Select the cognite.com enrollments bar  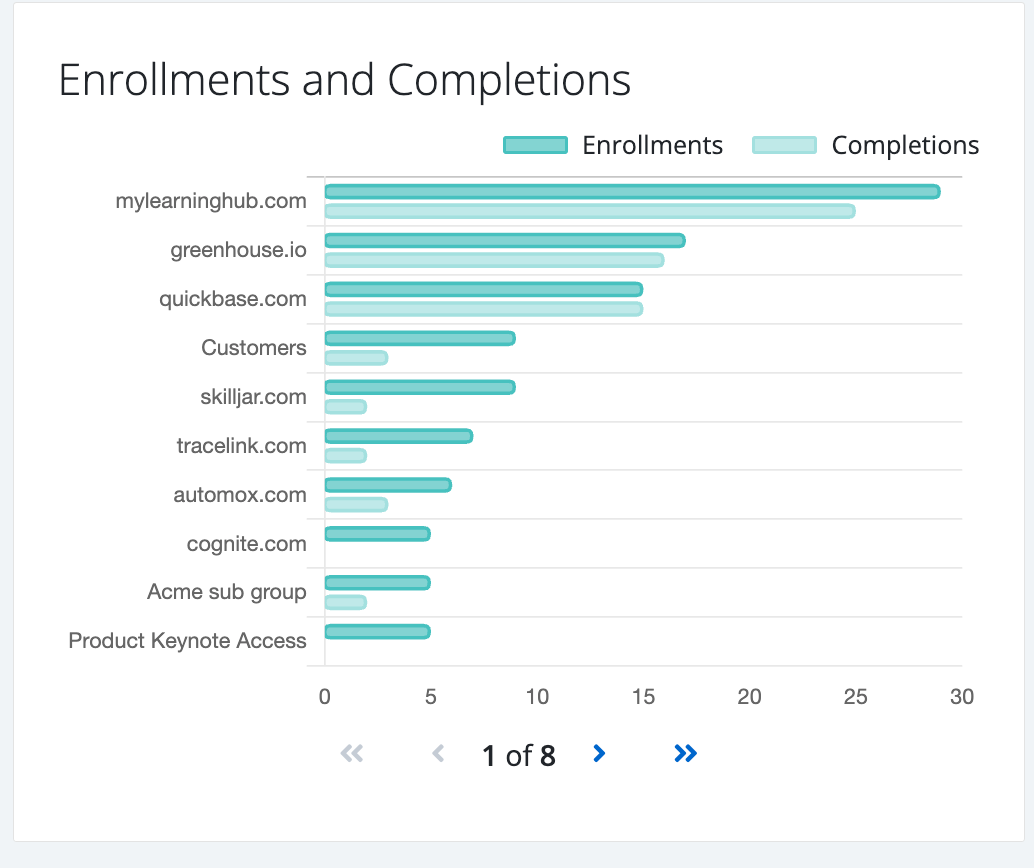tap(377, 534)
